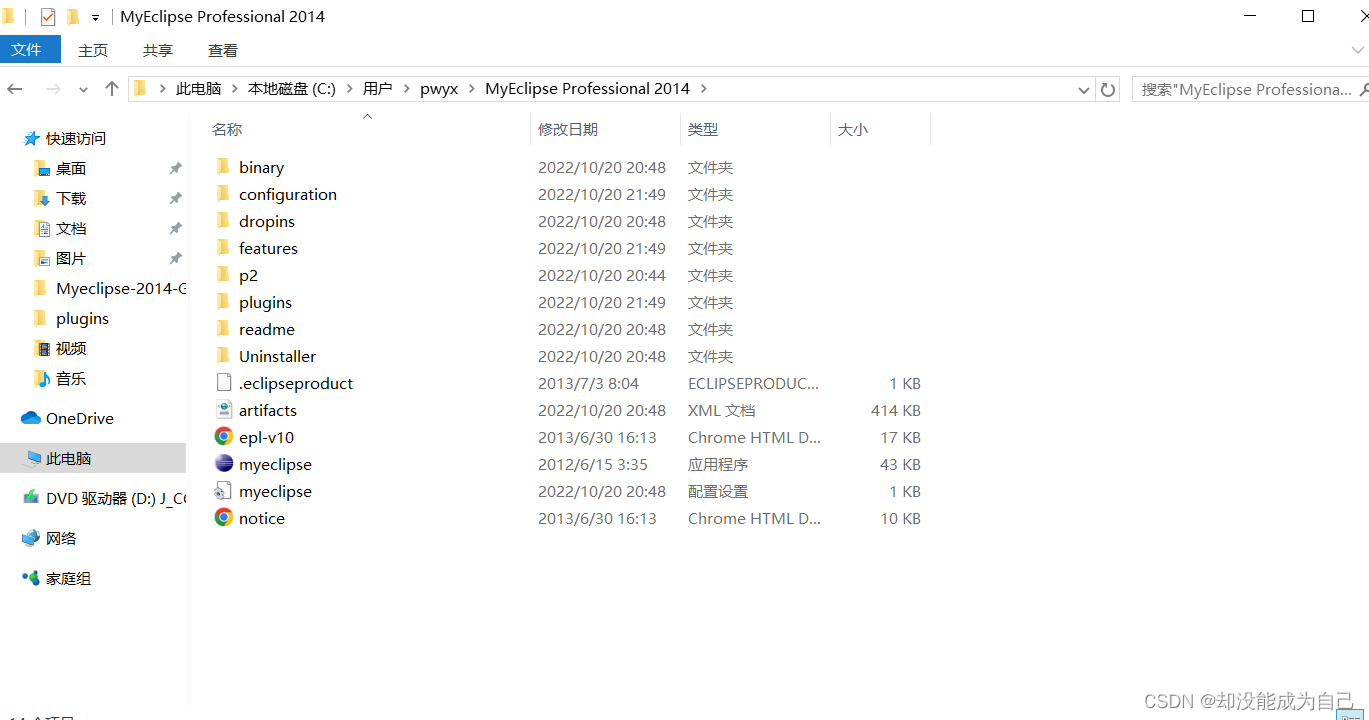Select the artifacts XML file icon
The width and height of the screenshot is (1369, 720).
point(224,410)
